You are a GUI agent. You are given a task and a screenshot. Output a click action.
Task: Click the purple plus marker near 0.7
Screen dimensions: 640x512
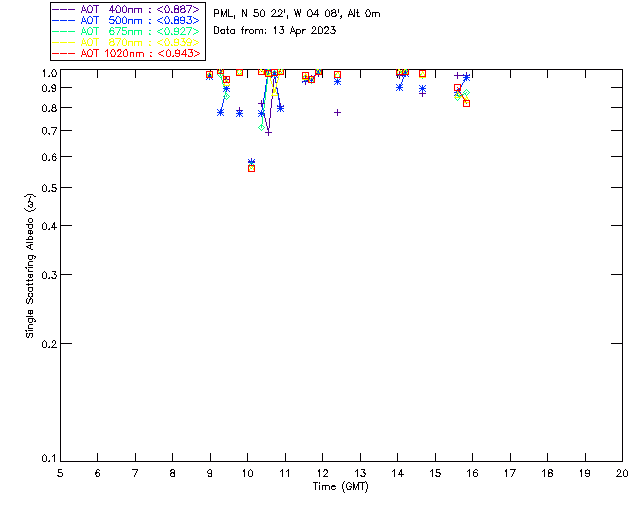pyautogui.click(x=268, y=132)
